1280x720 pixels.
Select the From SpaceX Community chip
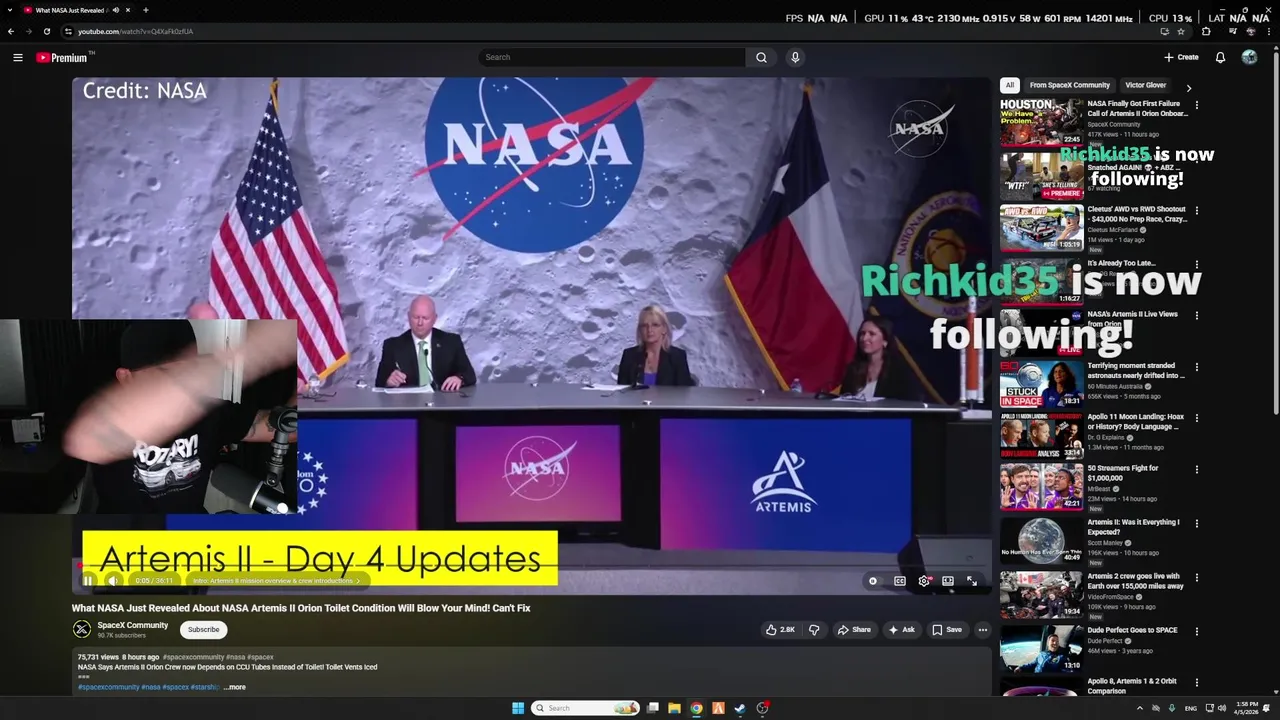pyautogui.click(x=1070, y=85)
